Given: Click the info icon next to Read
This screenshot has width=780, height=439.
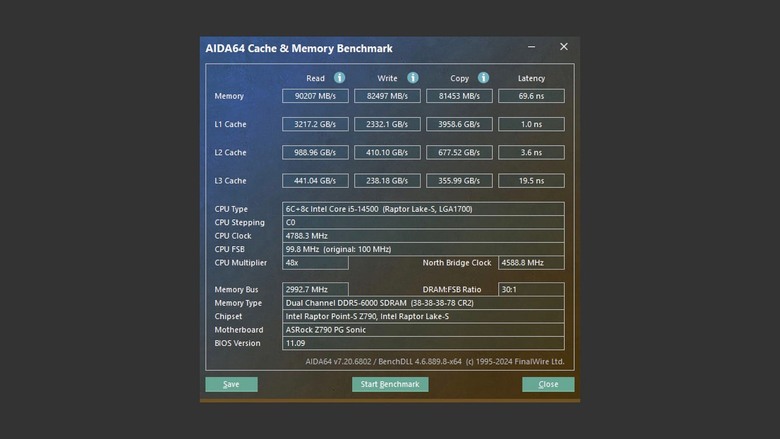Looking at the screenshot, I should (x=339, y=78).
